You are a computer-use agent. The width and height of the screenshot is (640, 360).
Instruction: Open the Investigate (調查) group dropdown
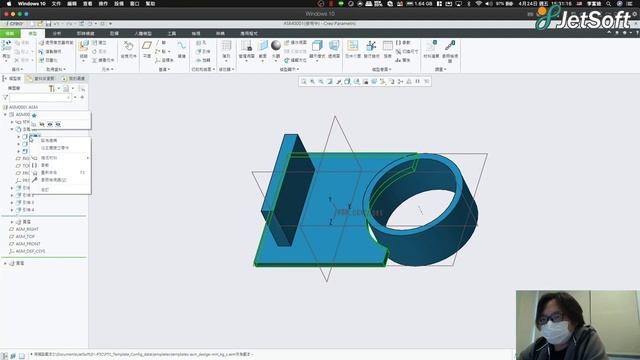440,69
